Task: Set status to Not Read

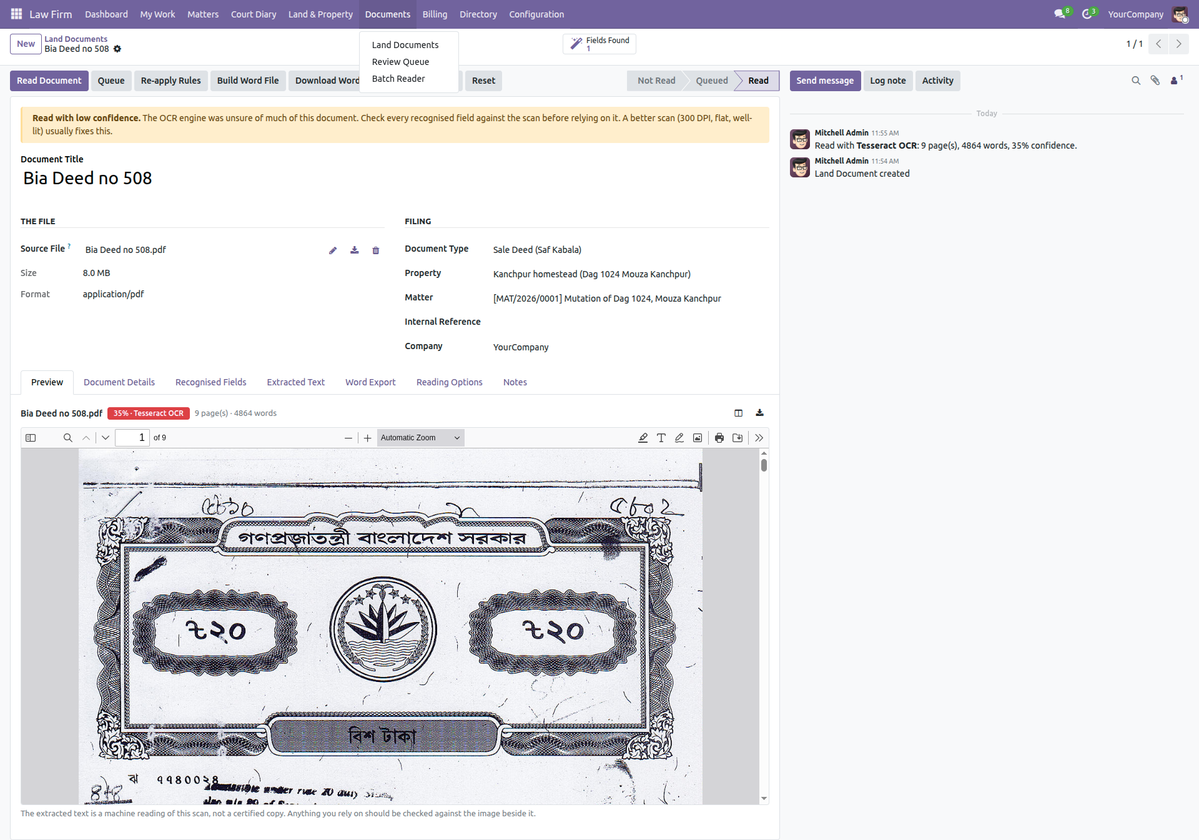Action: (x=655, y=80)
